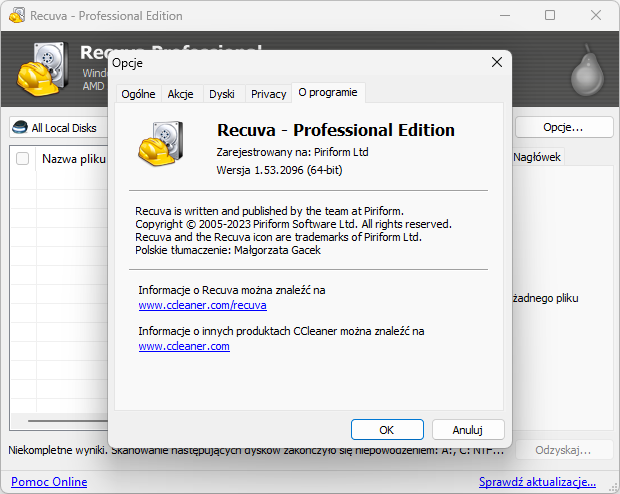620x494 pixels.
Task: Click Polskie tłumaczenie: Małgorzata Gacek text
Action: coord(228,250)
